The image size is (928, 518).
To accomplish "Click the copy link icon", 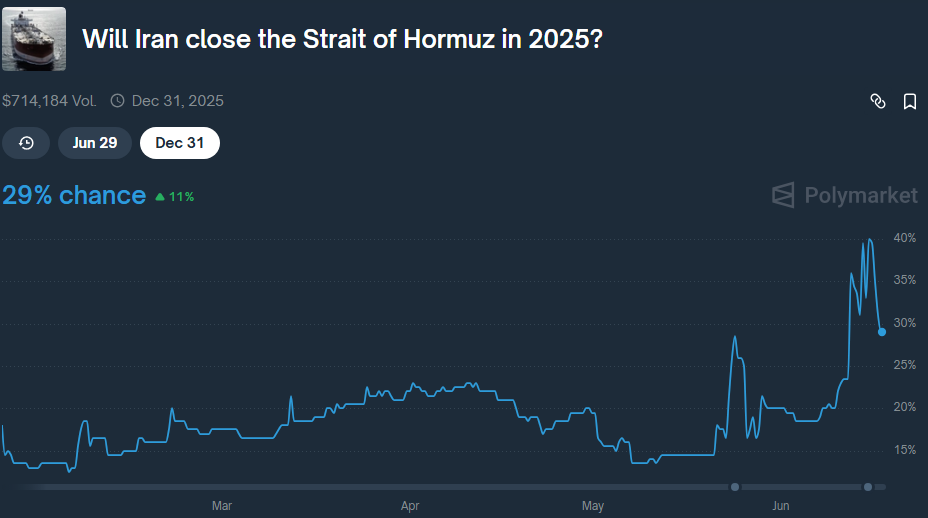I will point(878,101).
